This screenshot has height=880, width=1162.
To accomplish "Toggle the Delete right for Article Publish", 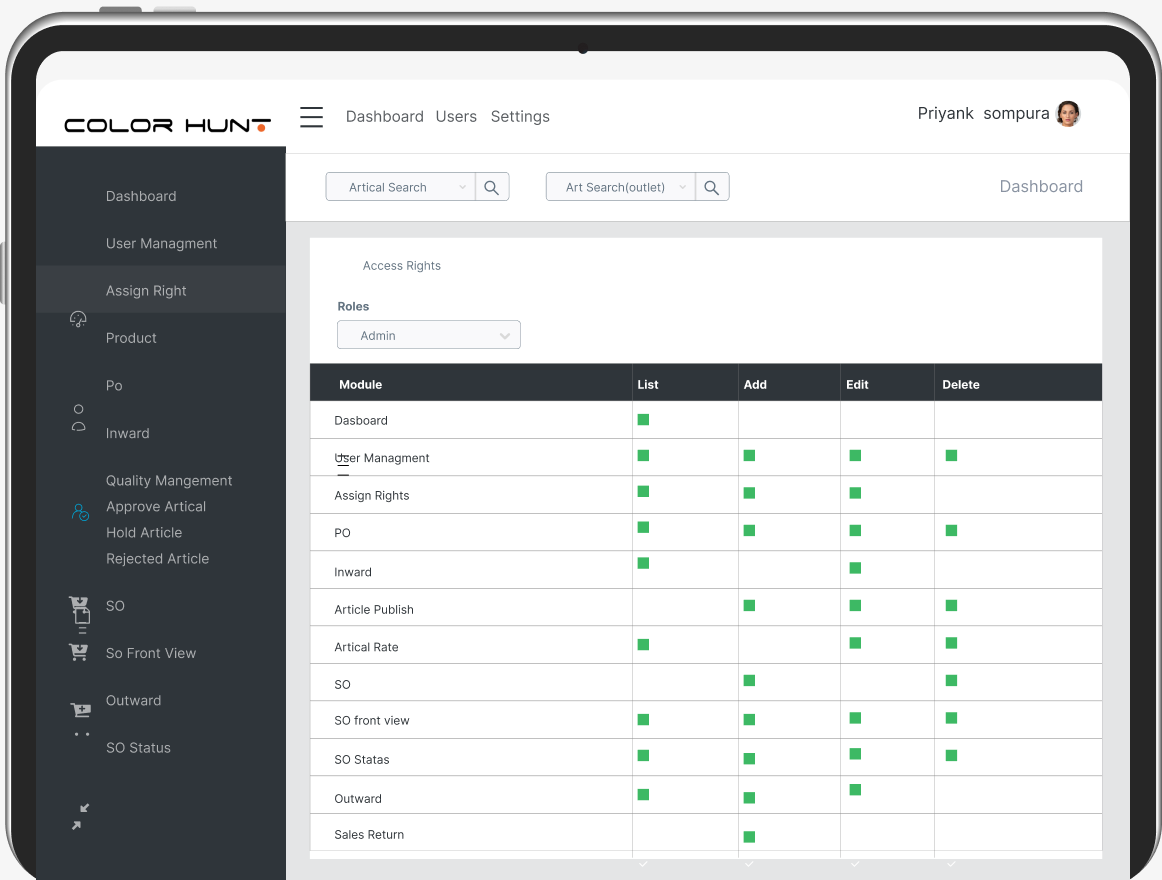I will (x=952, y=606).
